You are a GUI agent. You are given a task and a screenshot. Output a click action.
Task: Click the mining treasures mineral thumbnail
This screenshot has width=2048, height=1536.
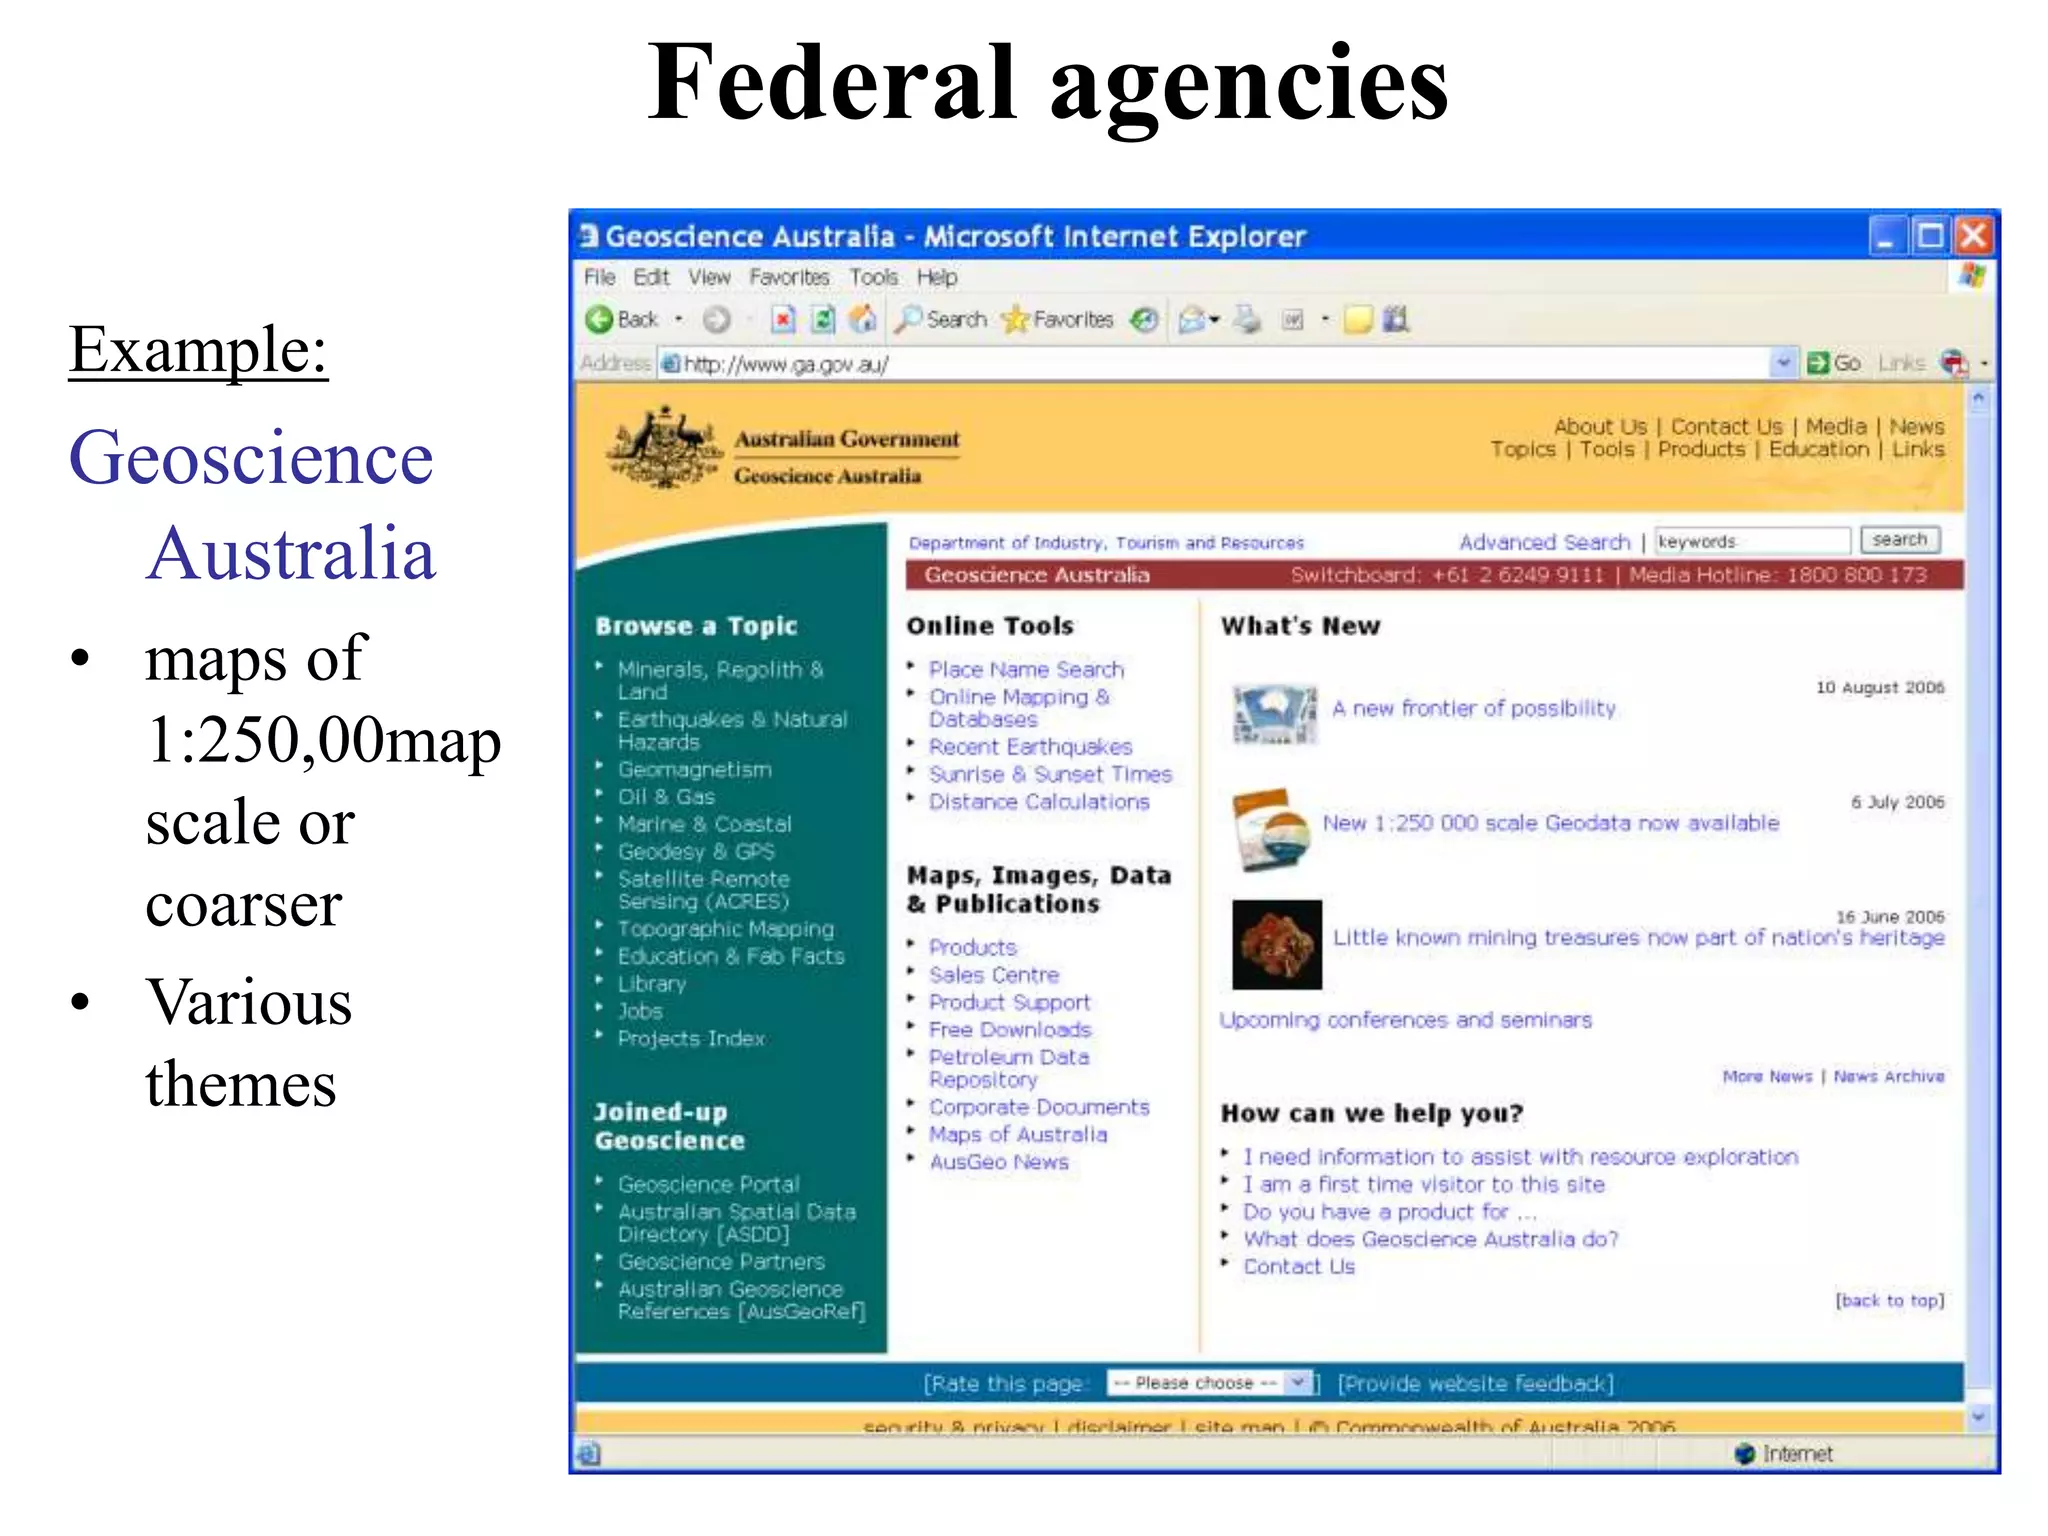[x=1277, y=945]
